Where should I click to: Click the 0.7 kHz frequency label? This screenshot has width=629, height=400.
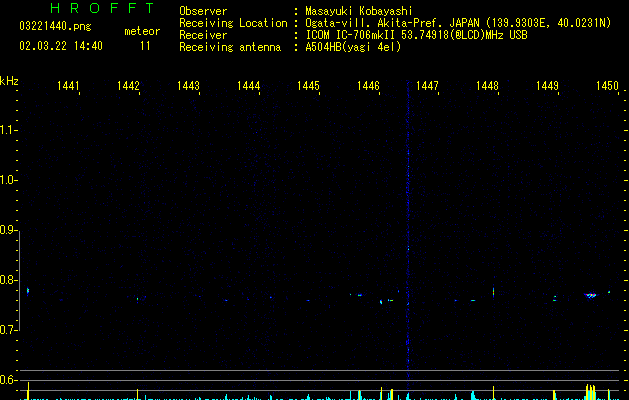click(8, 330)
